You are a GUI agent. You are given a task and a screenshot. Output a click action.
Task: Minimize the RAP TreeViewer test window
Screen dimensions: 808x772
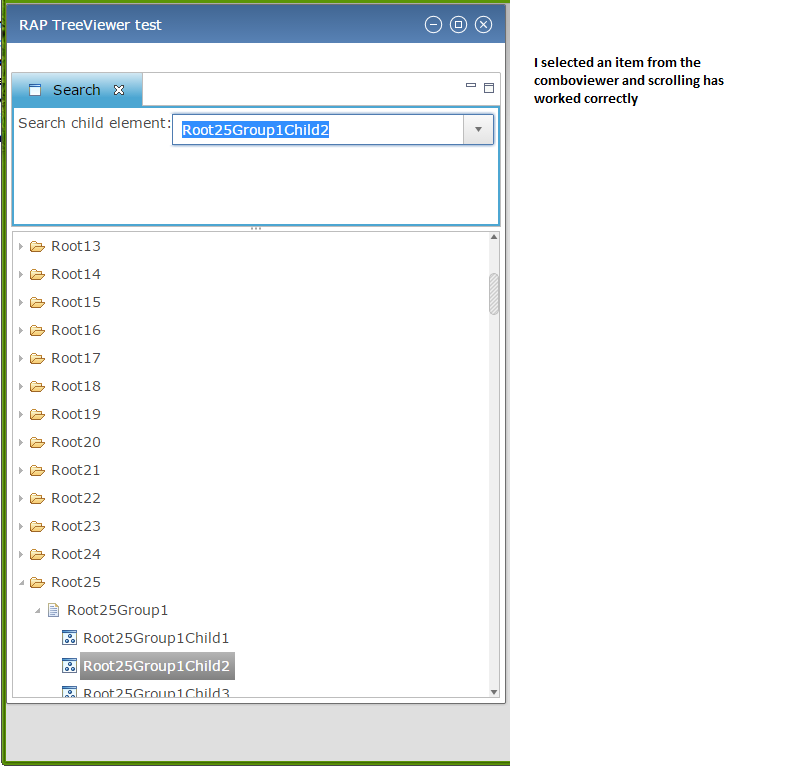point(433,25)
